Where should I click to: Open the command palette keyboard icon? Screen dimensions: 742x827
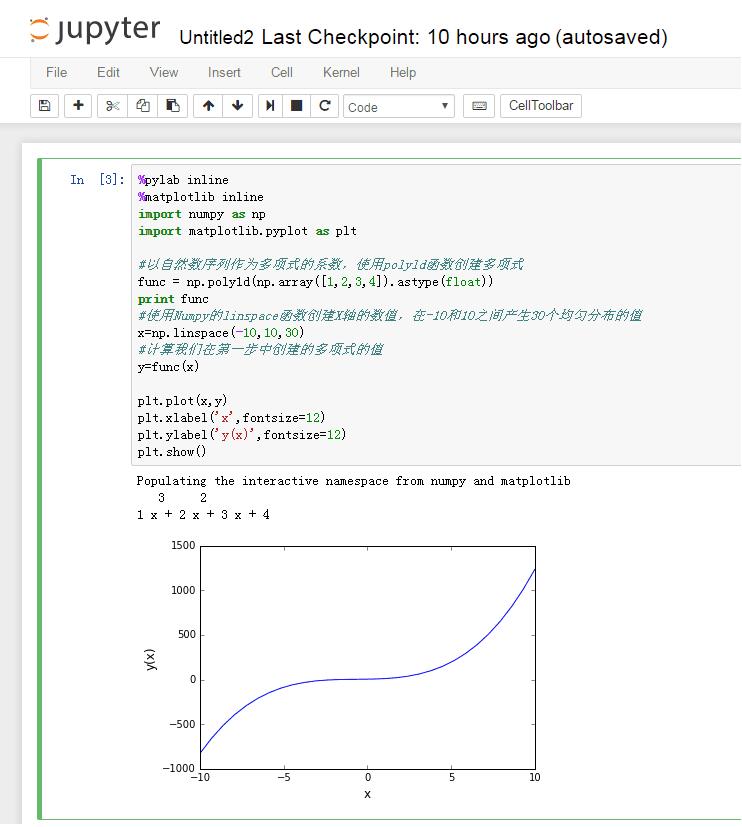tap(479, 106)
